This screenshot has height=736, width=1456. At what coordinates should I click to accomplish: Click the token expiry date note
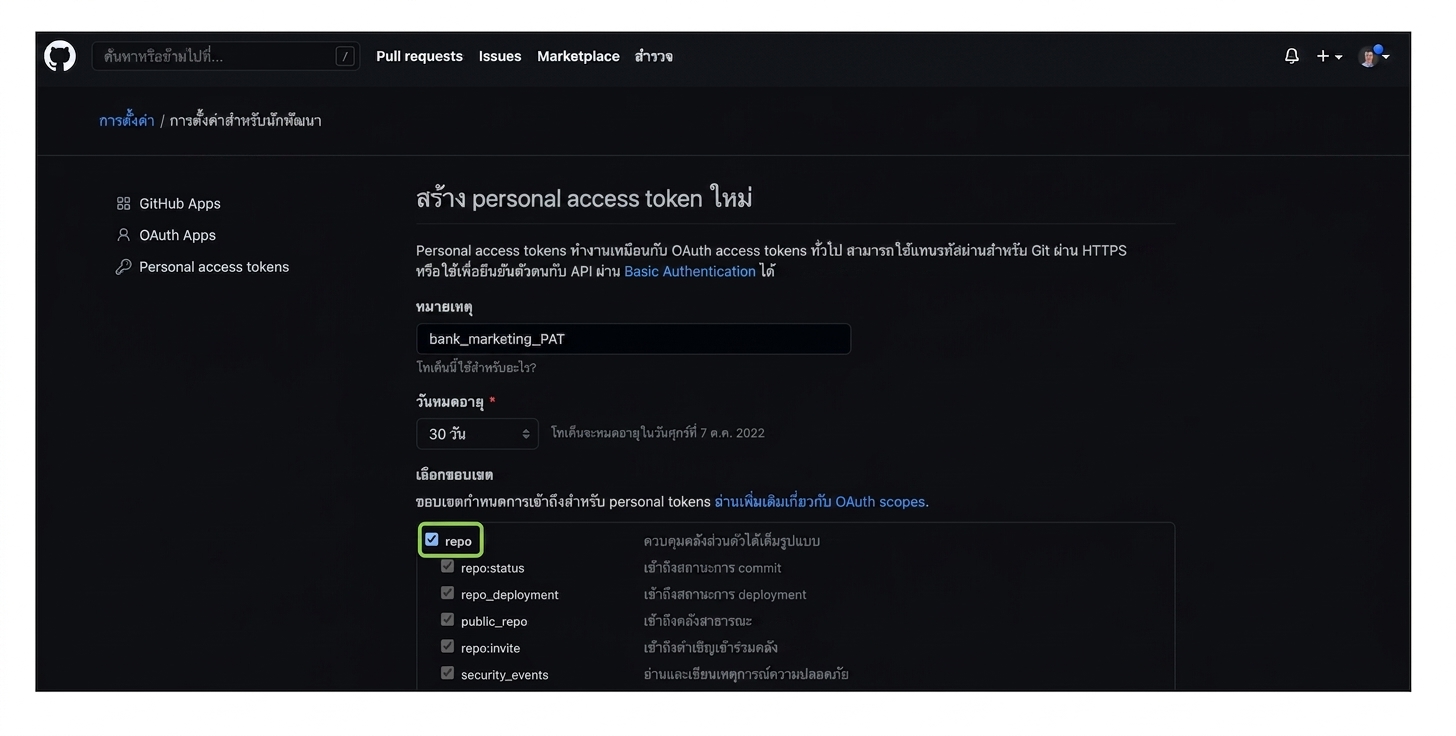(657, 433)
